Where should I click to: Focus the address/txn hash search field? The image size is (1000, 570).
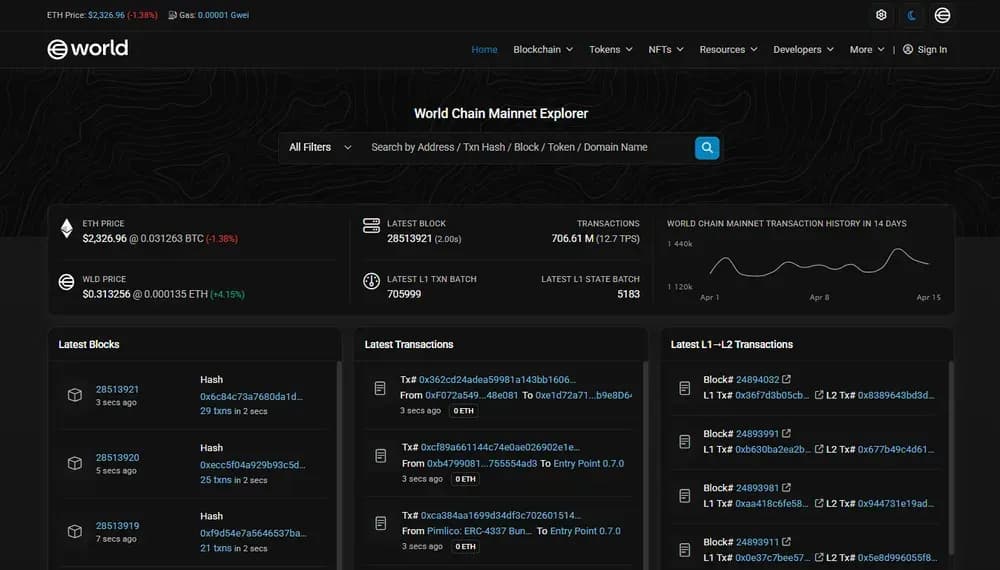click(526, 147)
